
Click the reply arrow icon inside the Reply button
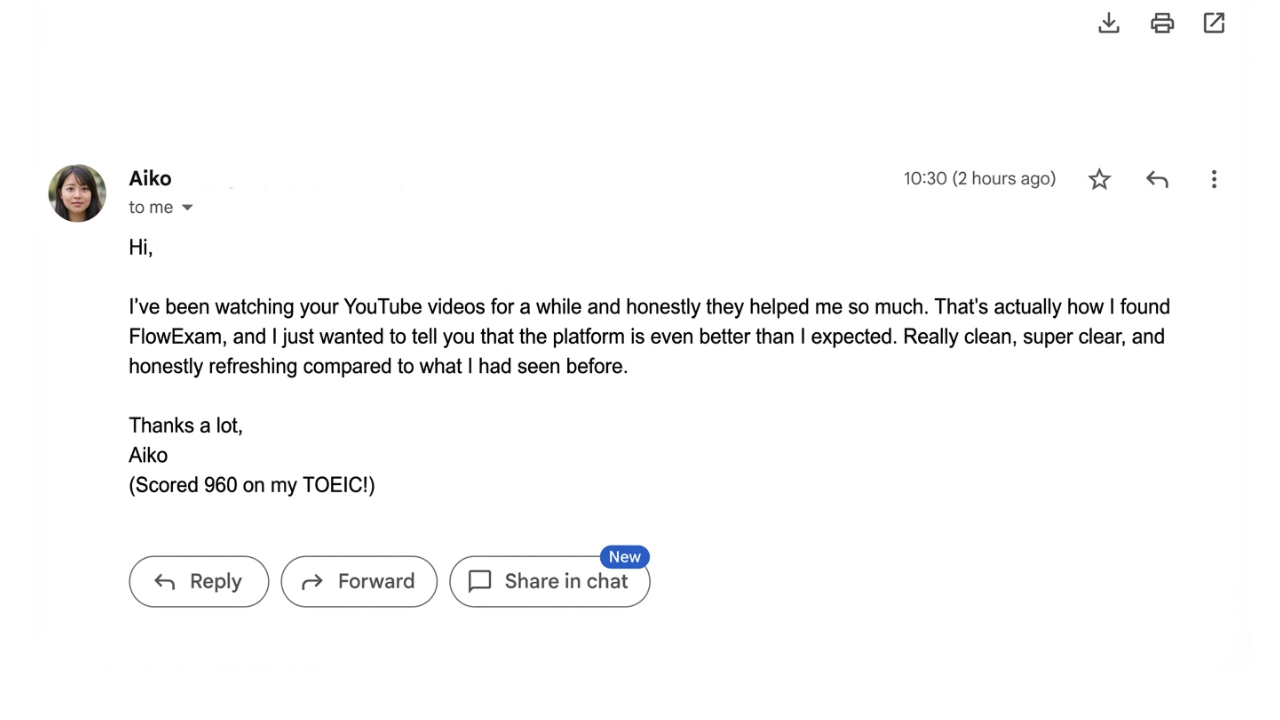coord(164,581)
